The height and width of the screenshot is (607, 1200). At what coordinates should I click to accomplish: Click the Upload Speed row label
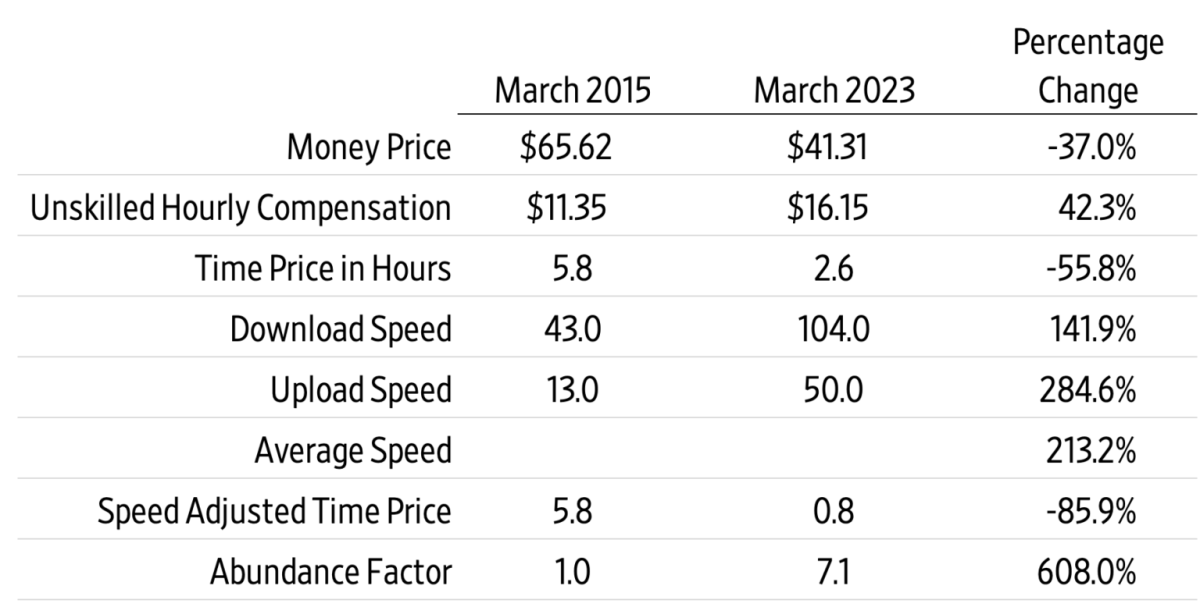click(x=361, y=390)
